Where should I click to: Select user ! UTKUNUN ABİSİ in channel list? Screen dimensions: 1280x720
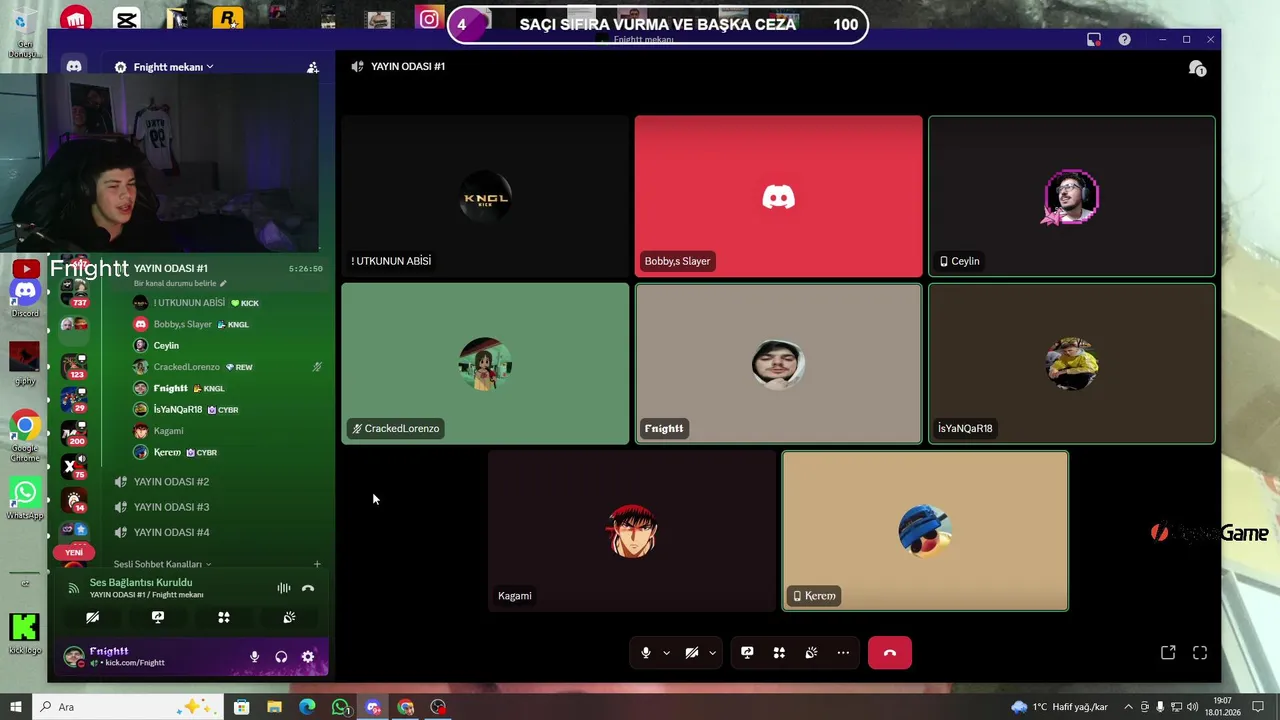coord(190,303)
